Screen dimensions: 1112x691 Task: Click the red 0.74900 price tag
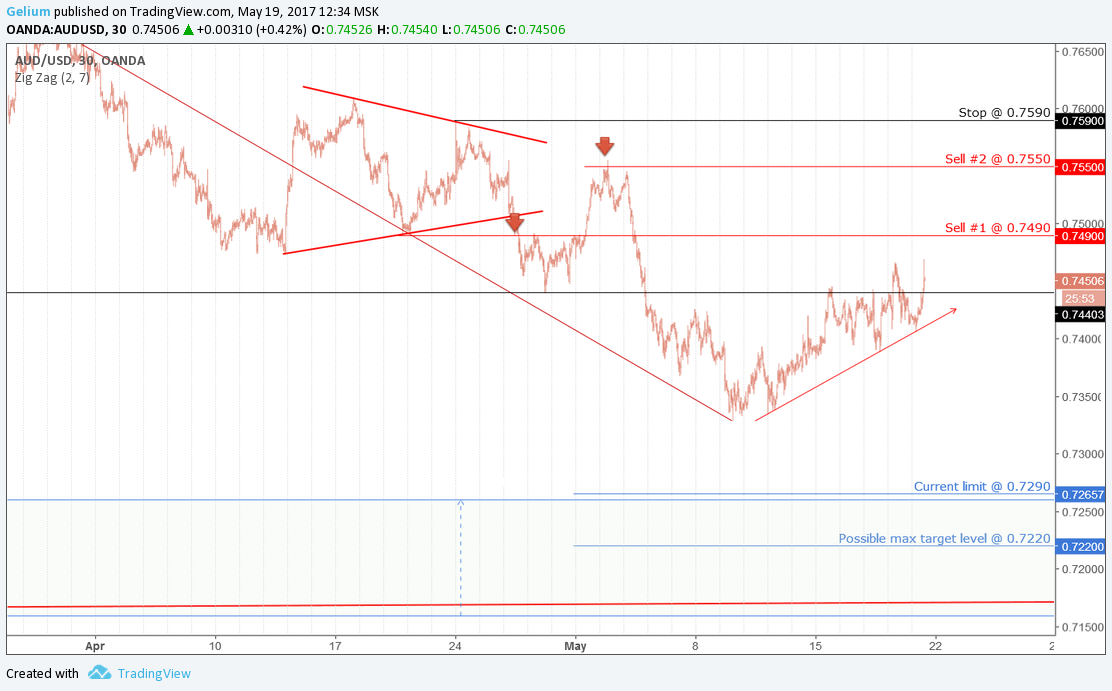(x=1081, y=236)
